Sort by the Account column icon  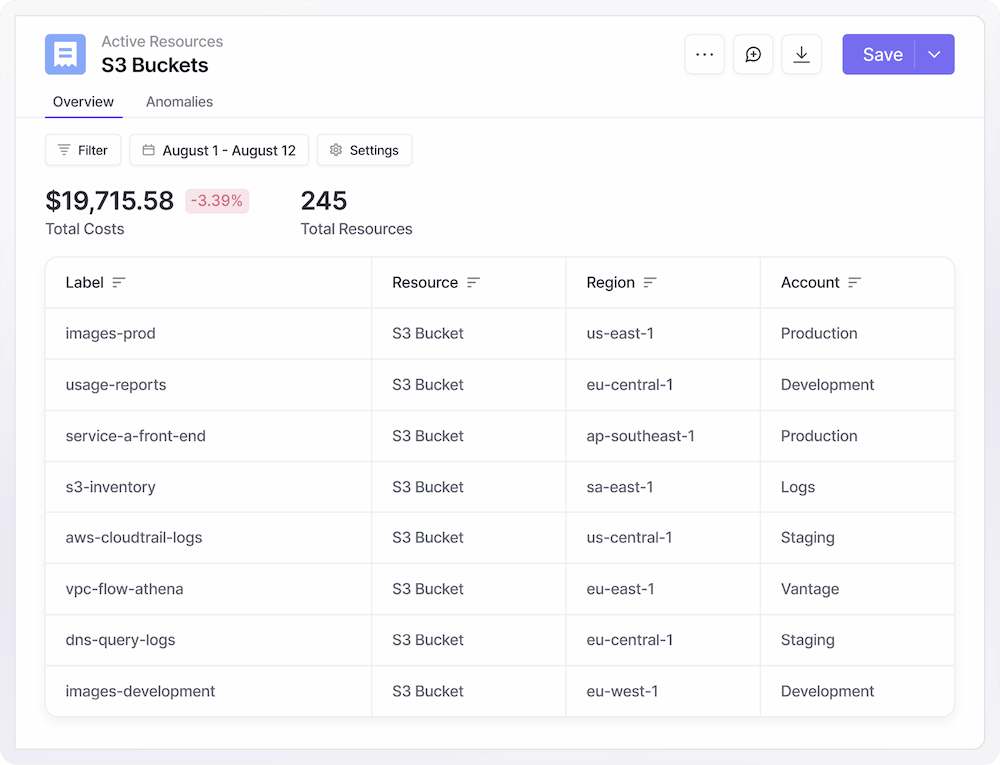(854, 283)
